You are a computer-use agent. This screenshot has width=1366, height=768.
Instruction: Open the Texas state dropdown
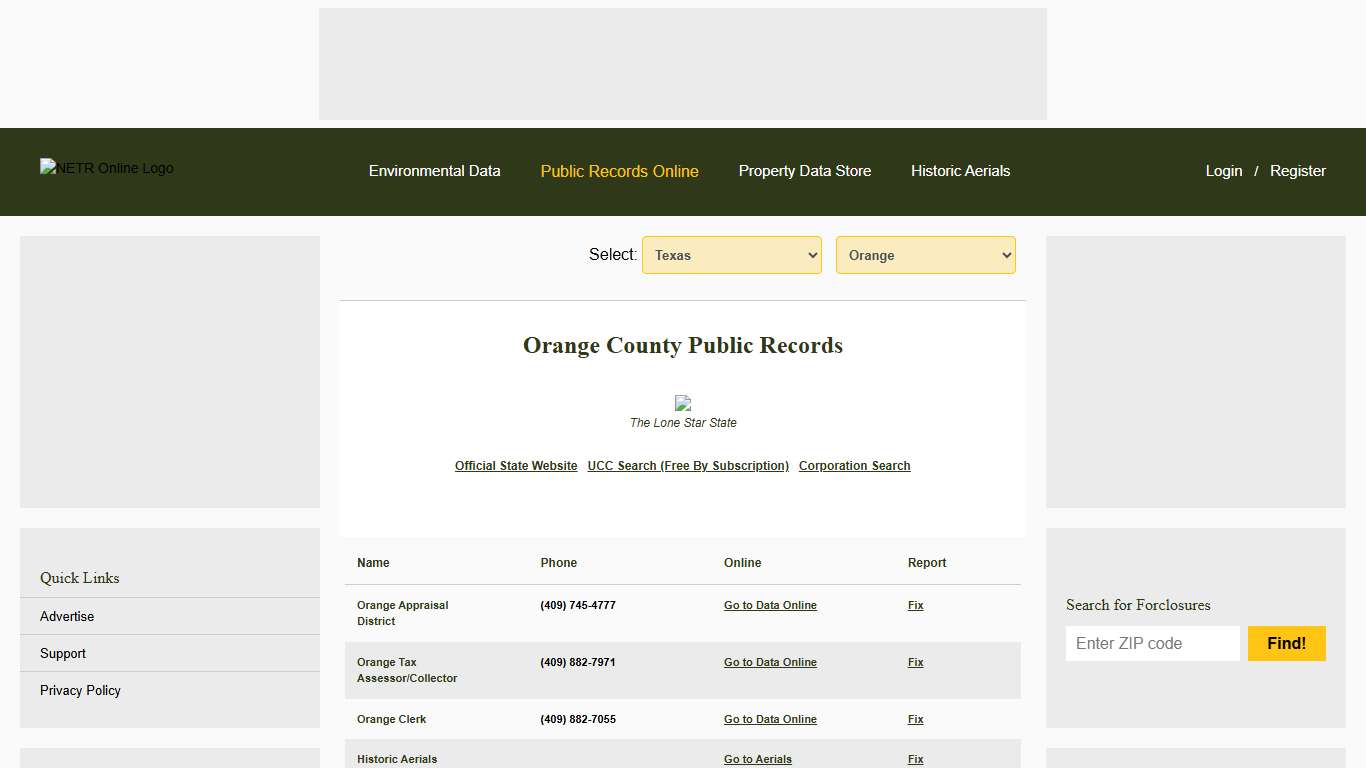coord(731,255)
